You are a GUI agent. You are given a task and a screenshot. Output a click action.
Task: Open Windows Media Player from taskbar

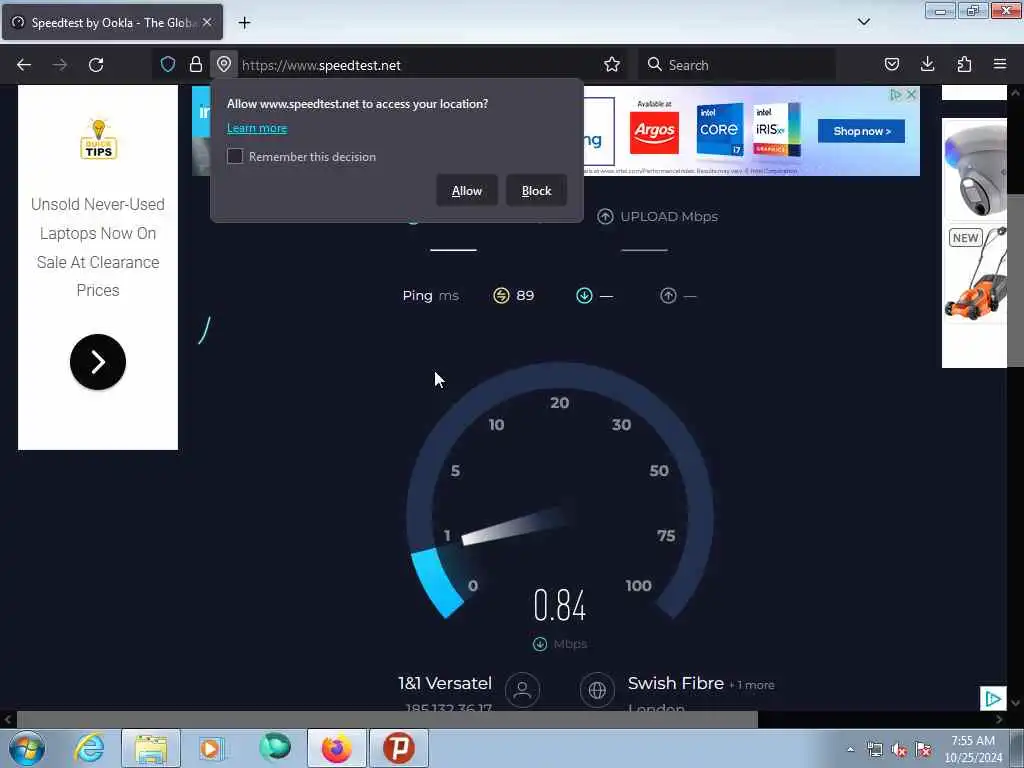[211, 748]
